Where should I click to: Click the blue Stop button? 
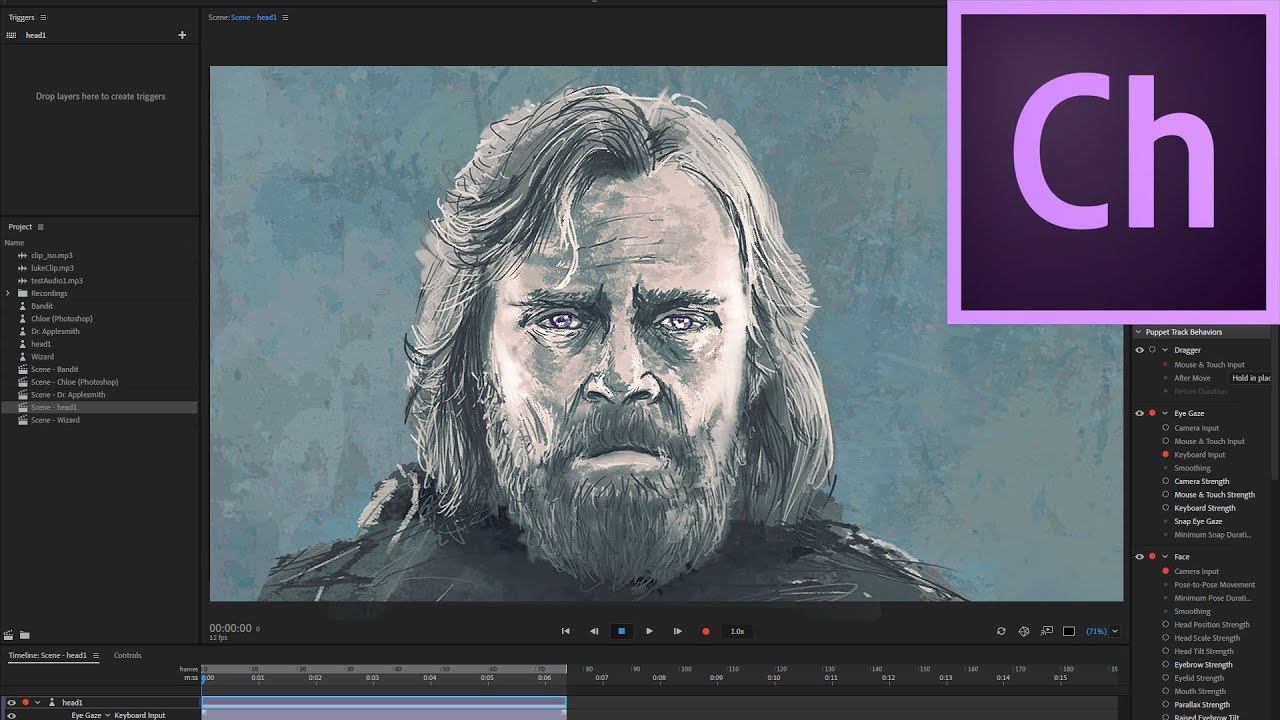click(x=621, y=631)
